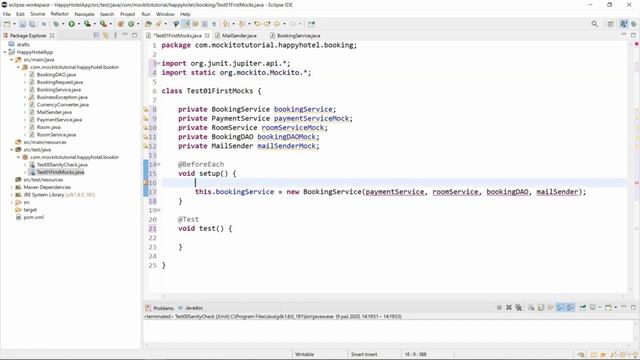Click the Coverage run icon in toolbar

coord(87,24)
